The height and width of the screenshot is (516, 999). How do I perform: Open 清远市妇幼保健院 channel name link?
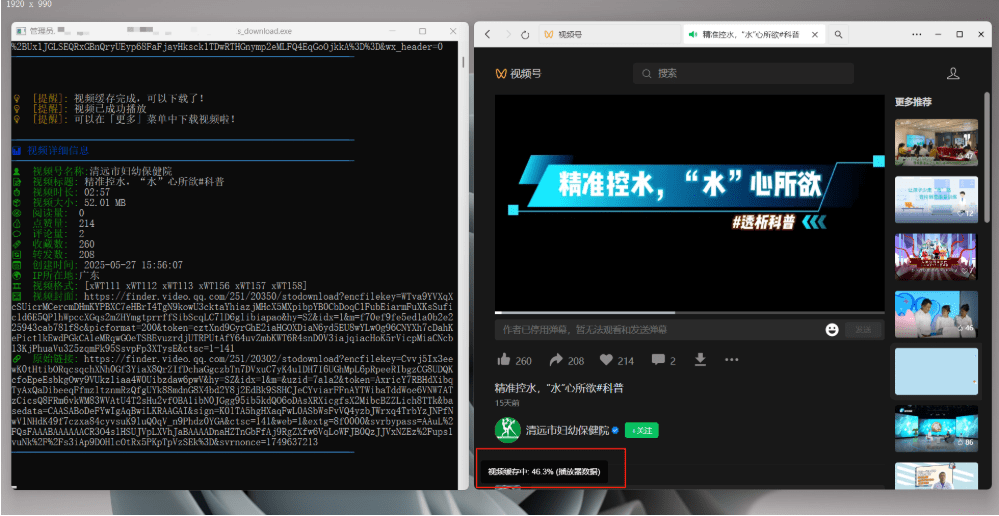(x=568, y=430)
